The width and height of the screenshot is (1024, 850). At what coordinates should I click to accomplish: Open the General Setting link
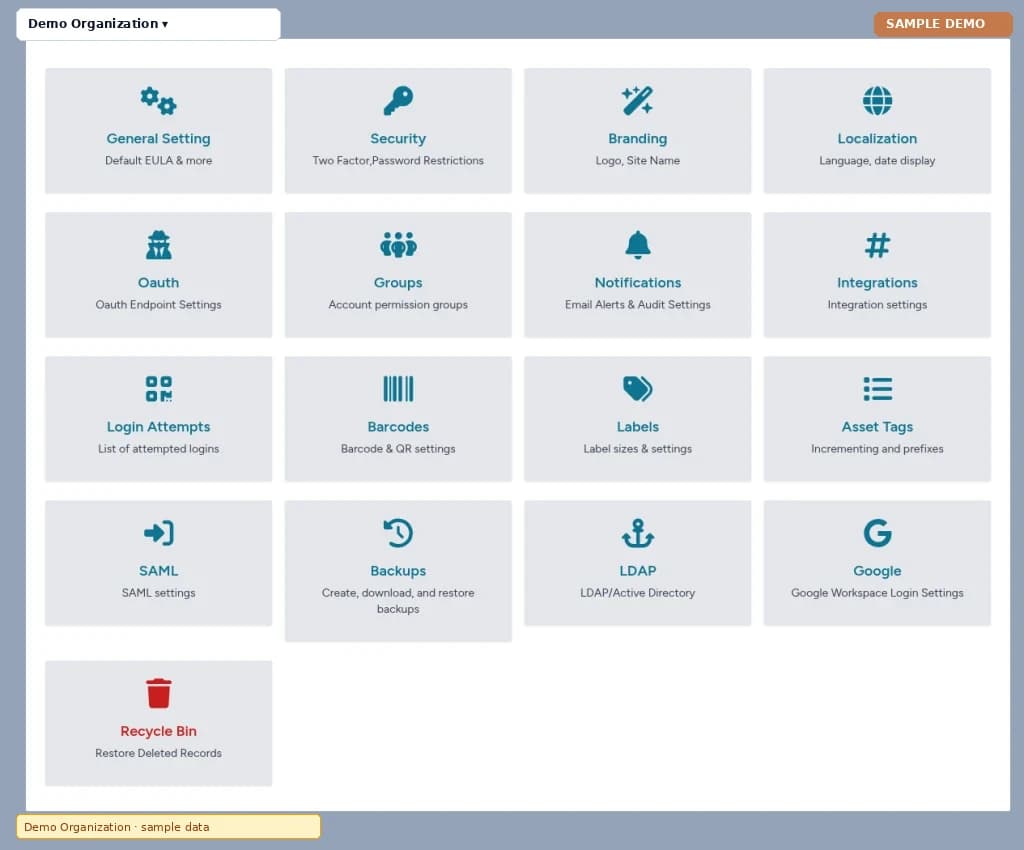tap(158, 138)
